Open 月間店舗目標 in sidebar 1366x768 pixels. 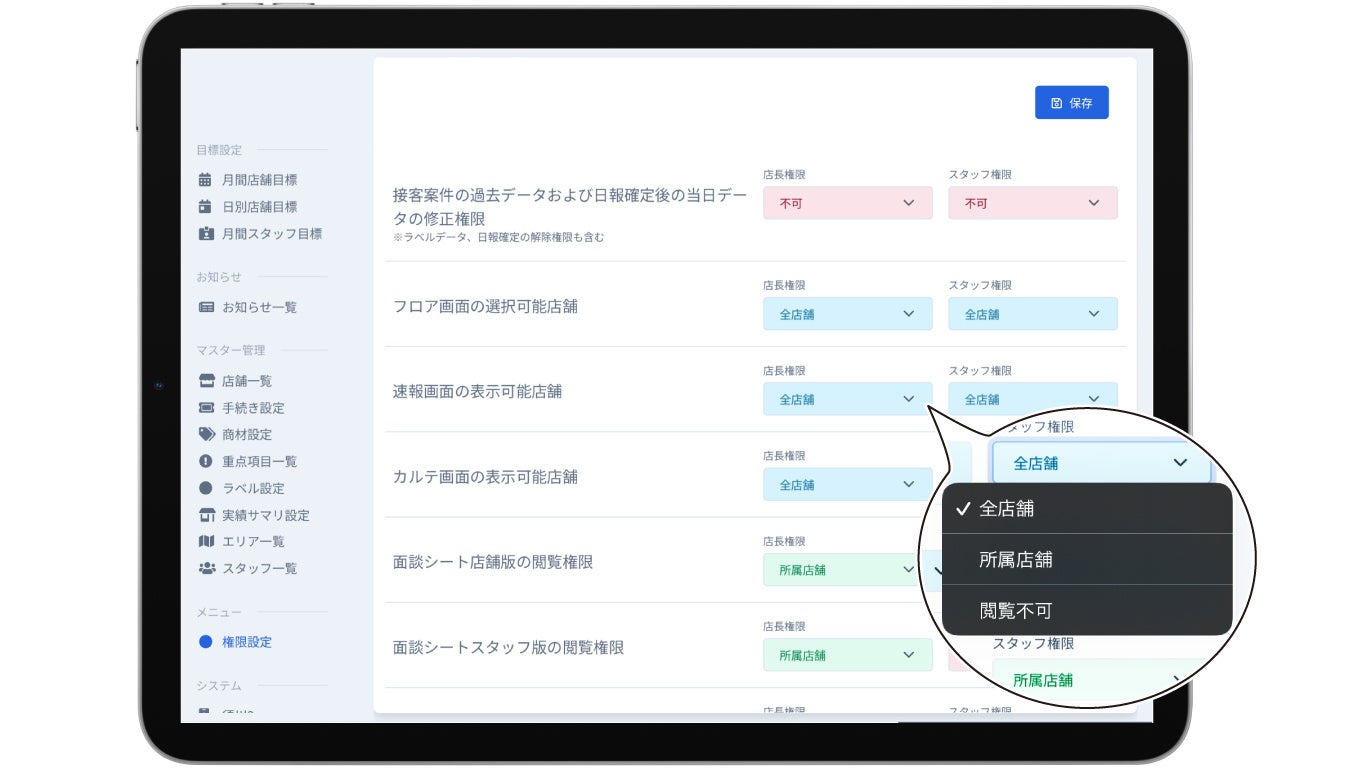point(260,180)
